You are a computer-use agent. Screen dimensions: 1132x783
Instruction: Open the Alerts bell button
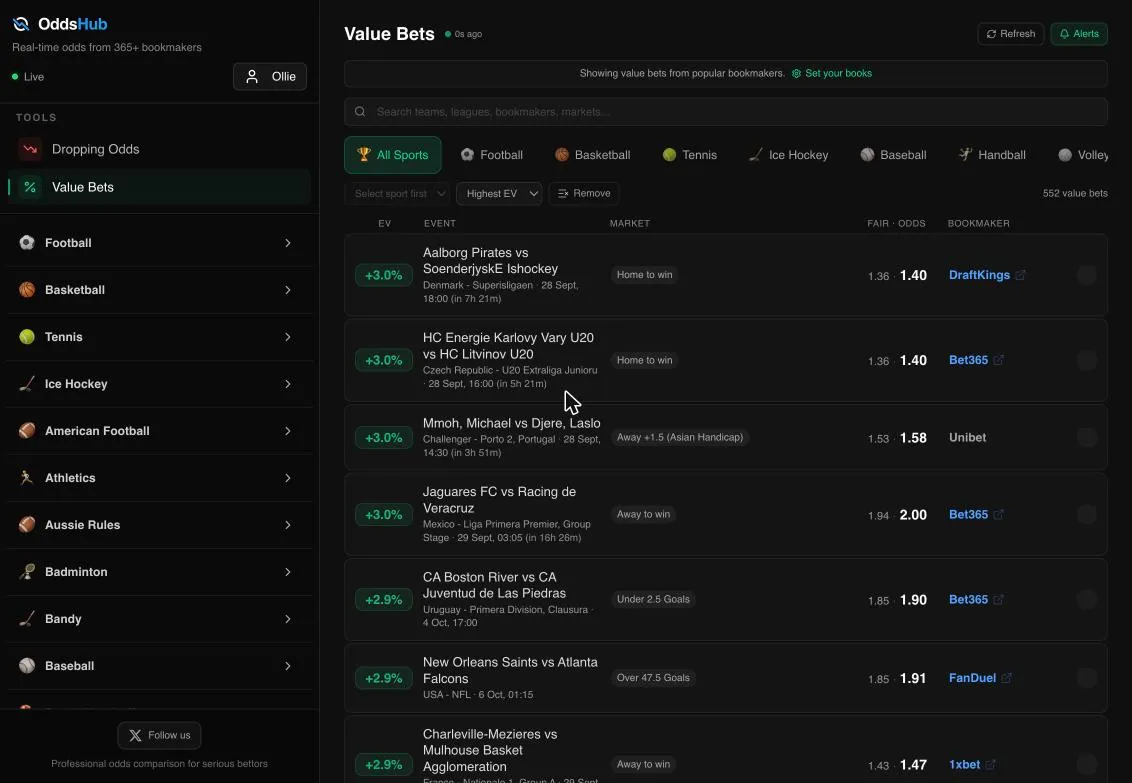click(x=1079, y=34)
